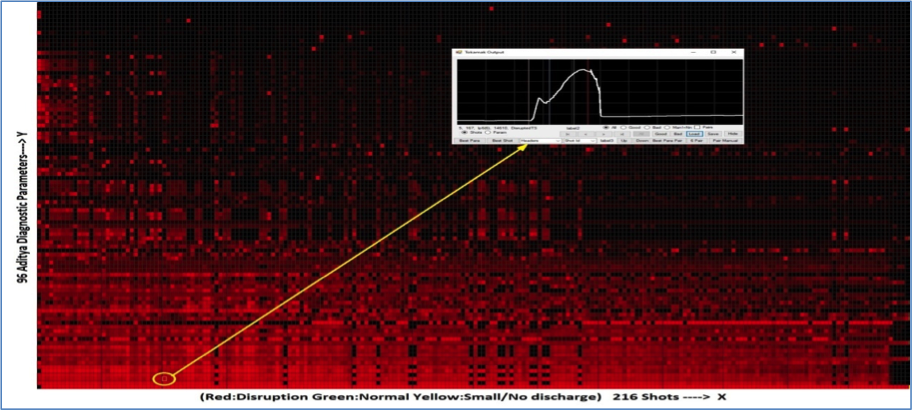Viewport: 912px width, 410px height.
Task: Go to previous shot arrow button
Action: pos(586,134)
